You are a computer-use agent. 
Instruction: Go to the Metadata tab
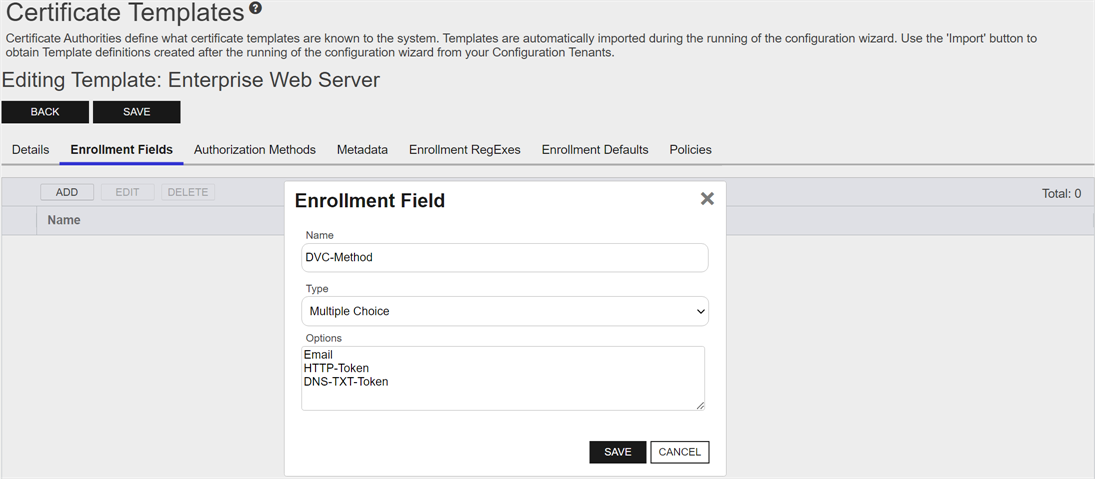(362, 150)
